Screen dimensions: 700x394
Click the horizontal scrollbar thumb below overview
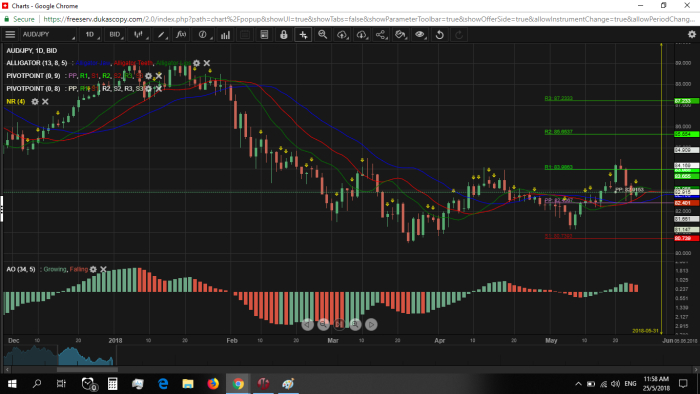pos(87,369)
